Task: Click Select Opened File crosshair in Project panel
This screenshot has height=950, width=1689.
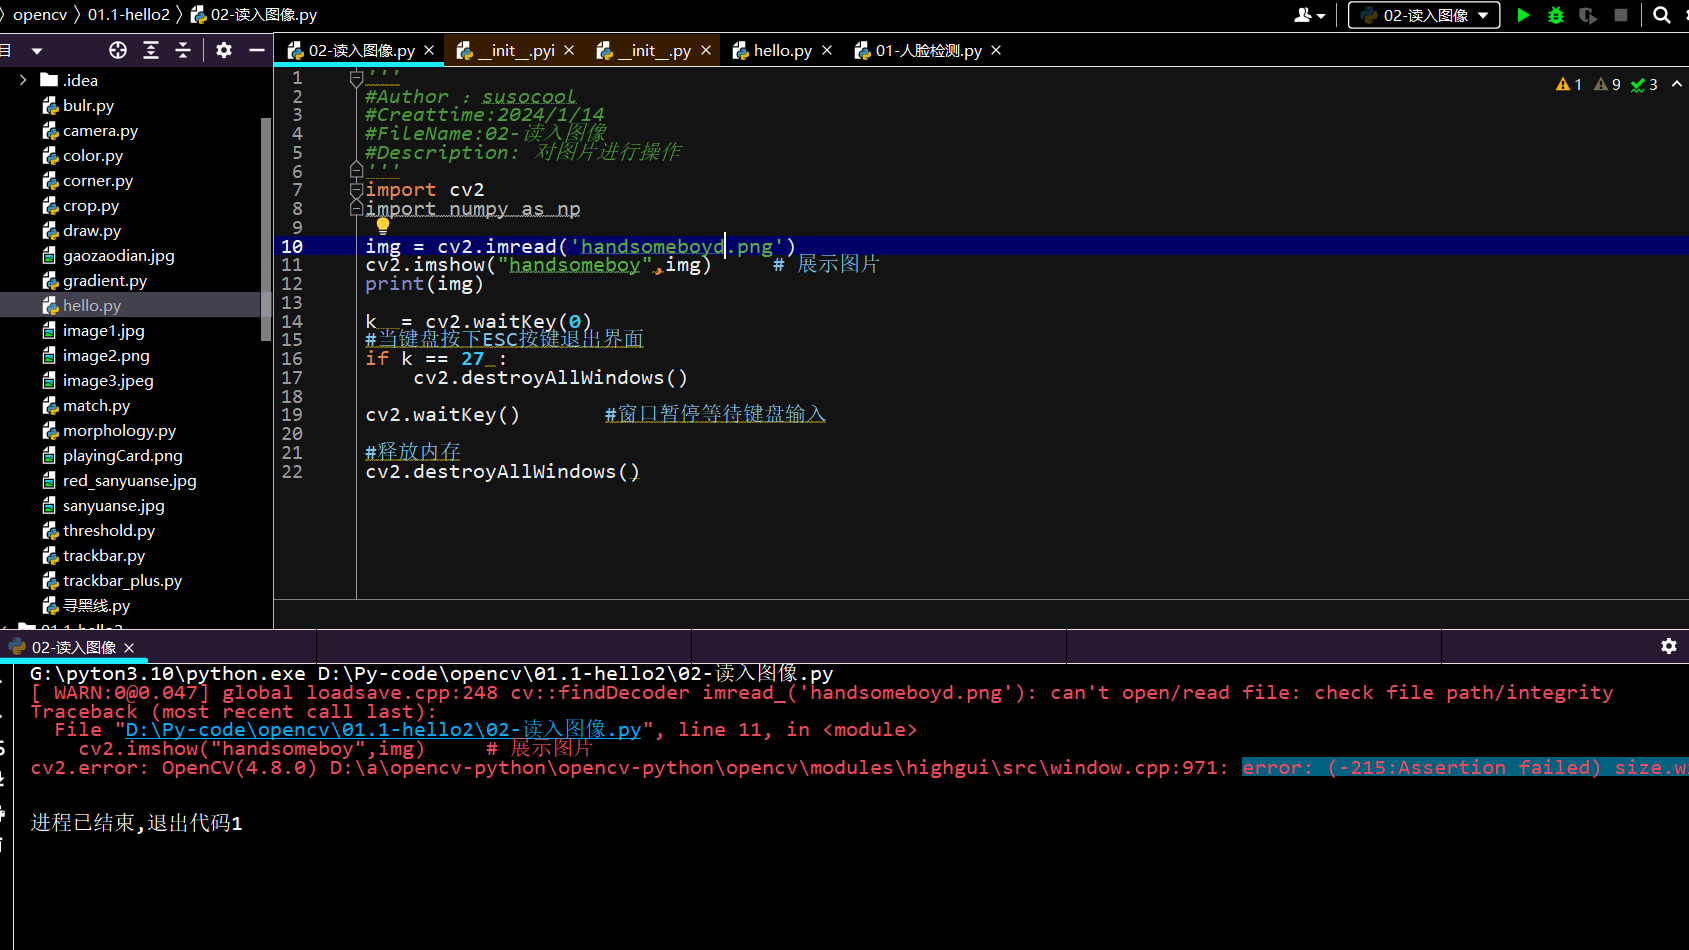Action: [x=117, y=49]
